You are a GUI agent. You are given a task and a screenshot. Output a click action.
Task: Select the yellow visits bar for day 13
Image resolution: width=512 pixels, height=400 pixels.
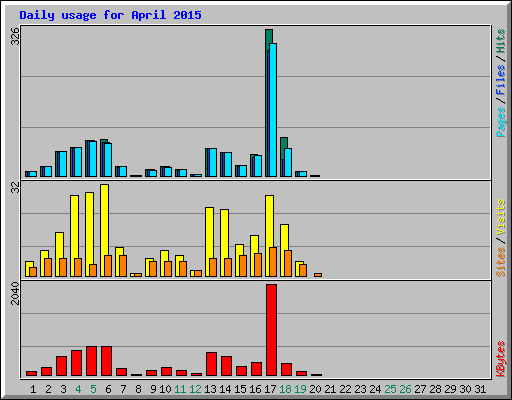[x=208, y=242]
